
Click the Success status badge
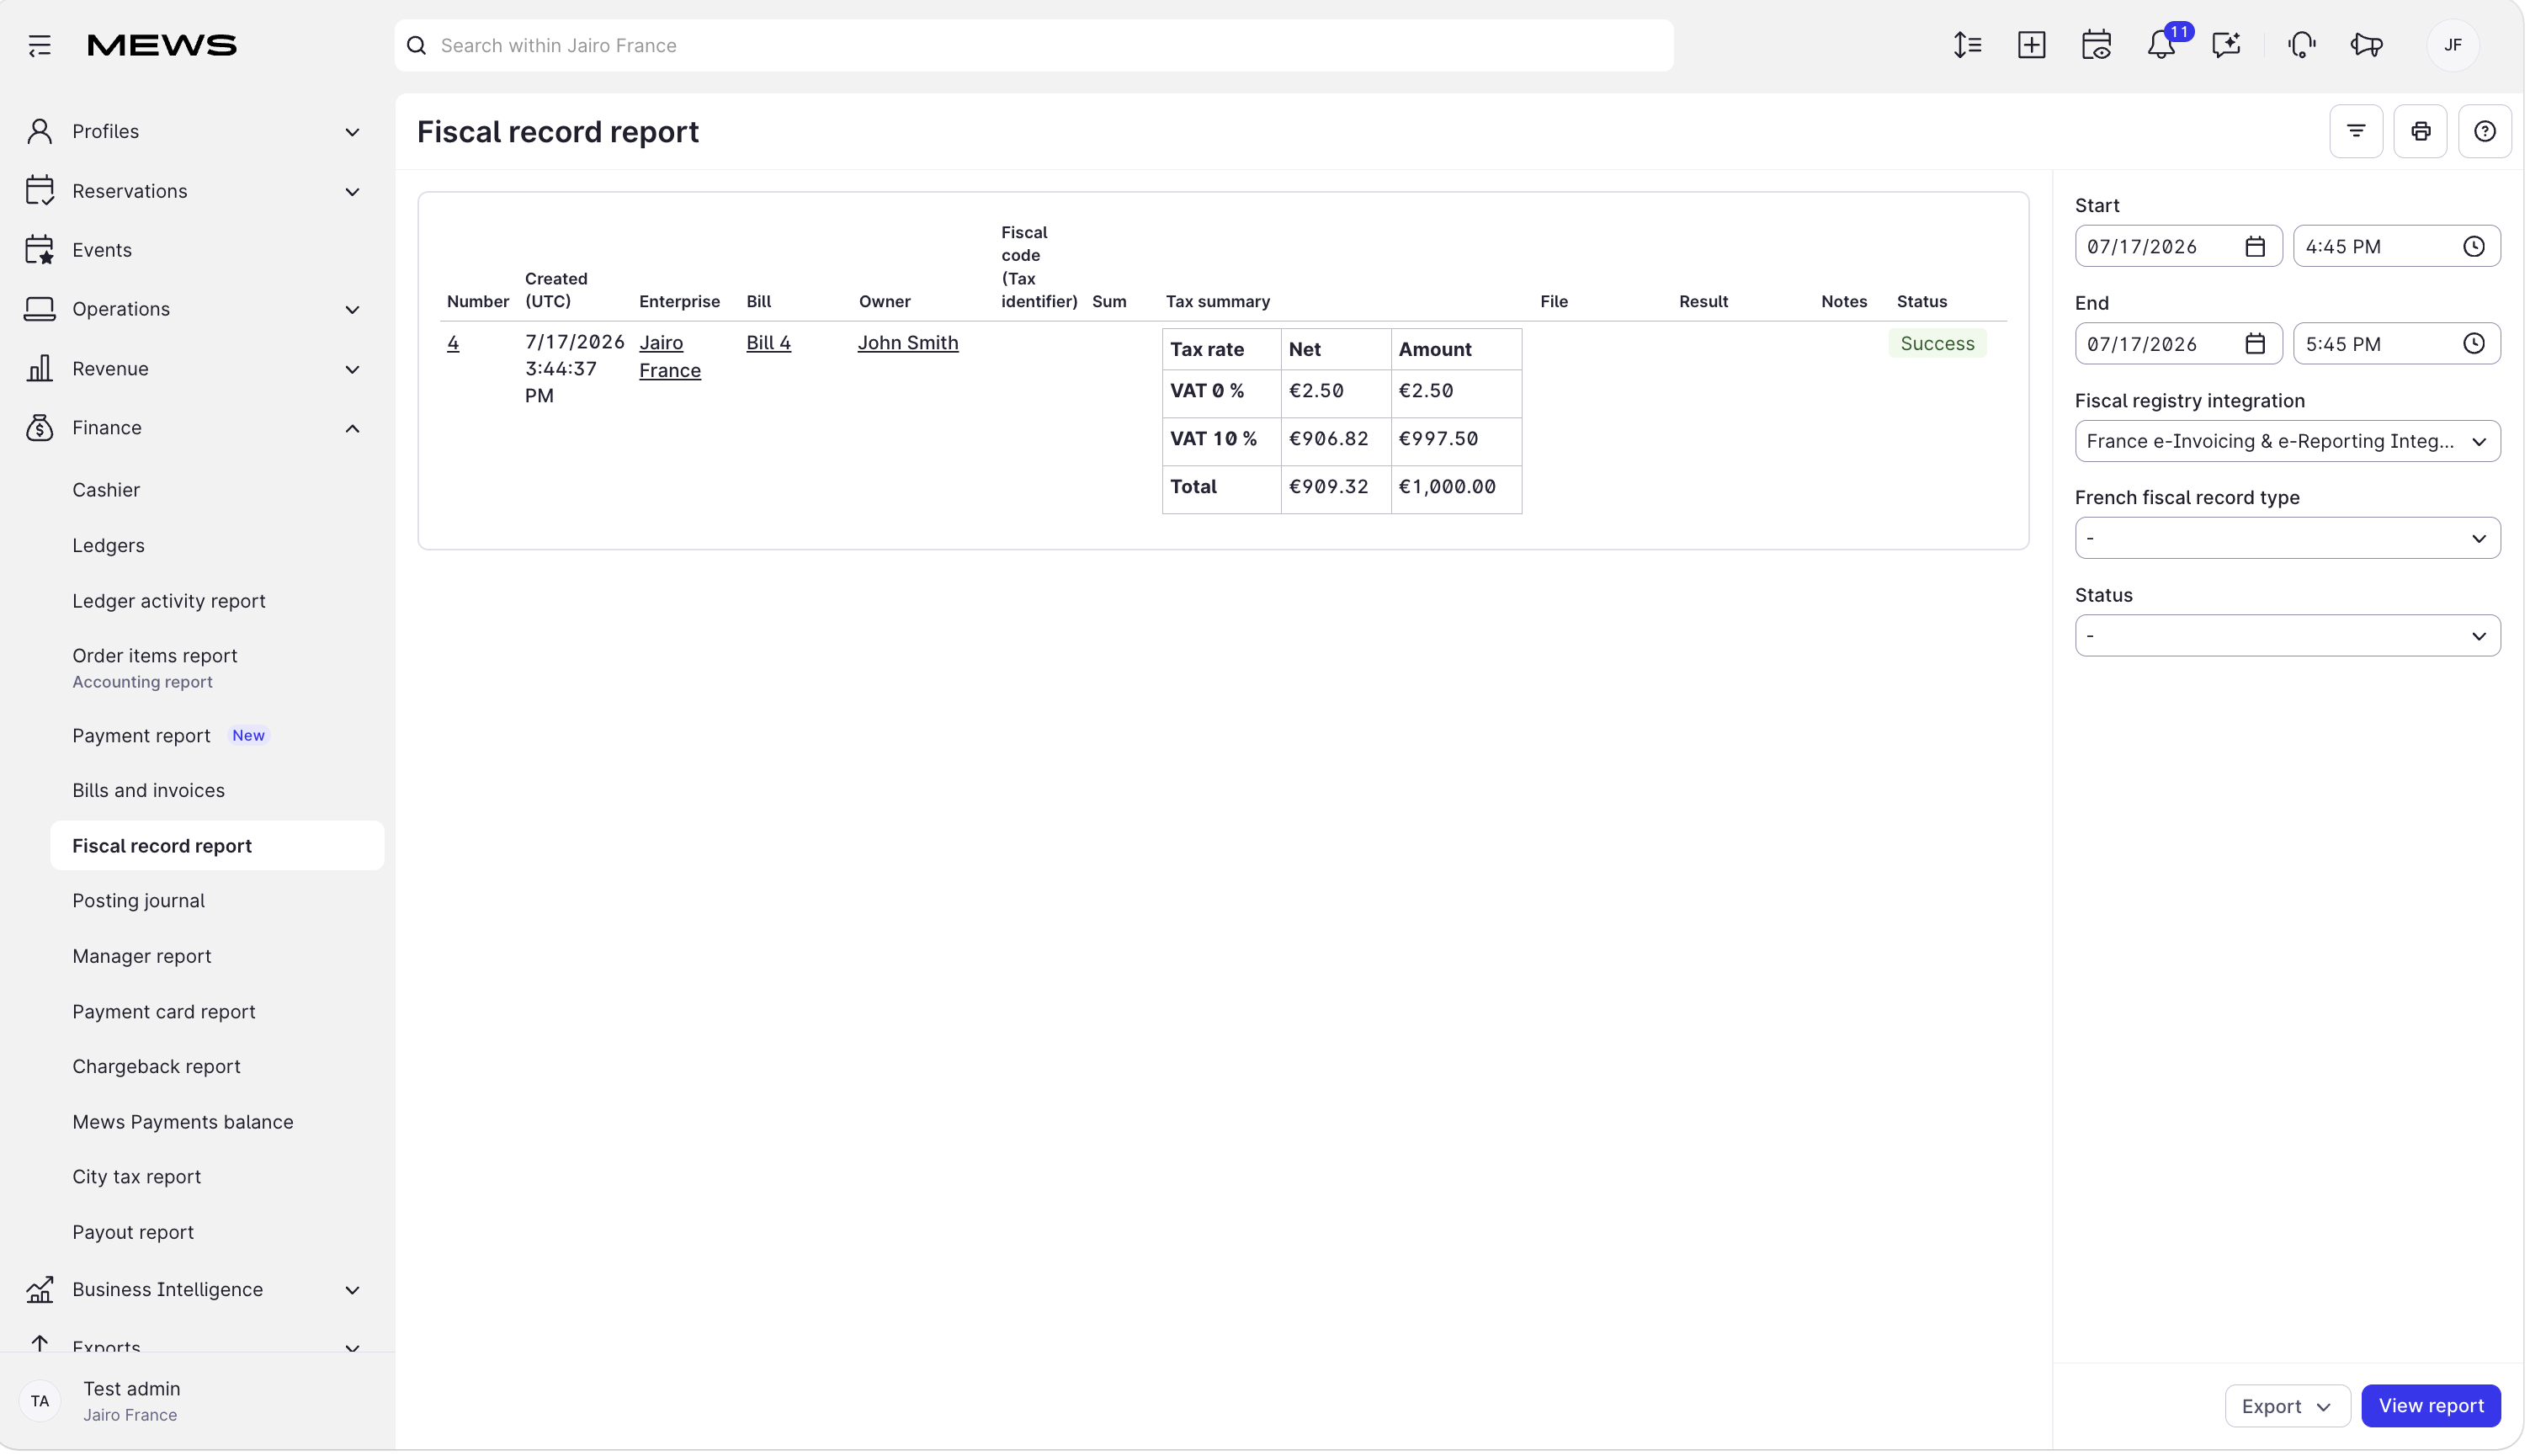point(1940,344)
